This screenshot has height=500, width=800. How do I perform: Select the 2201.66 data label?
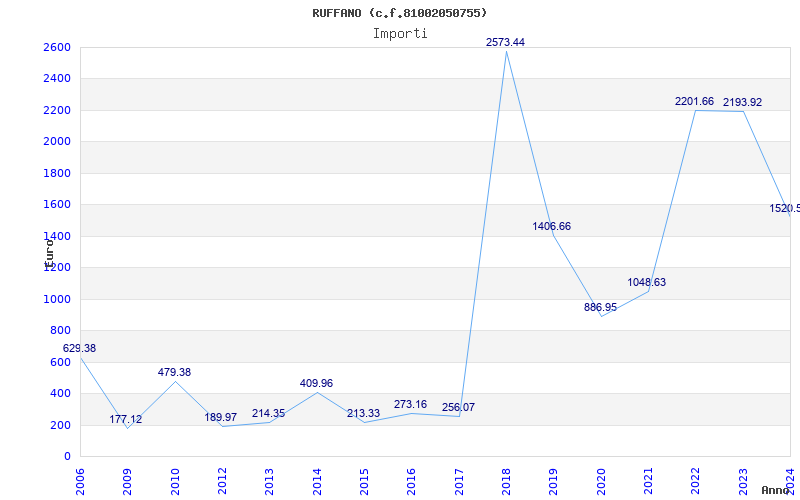pyautogui.click(x=694, y=102)
